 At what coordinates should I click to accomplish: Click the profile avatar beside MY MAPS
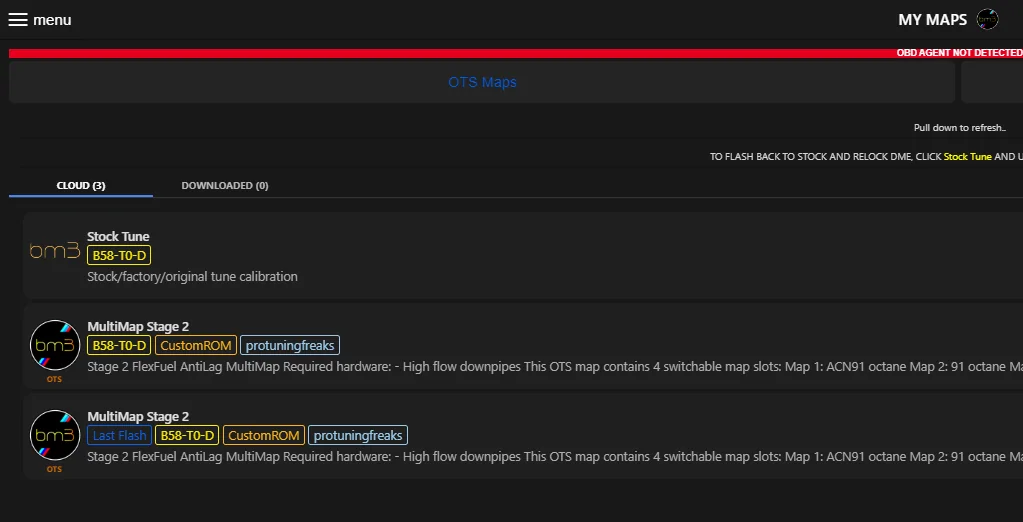click(x=987, y=20)
